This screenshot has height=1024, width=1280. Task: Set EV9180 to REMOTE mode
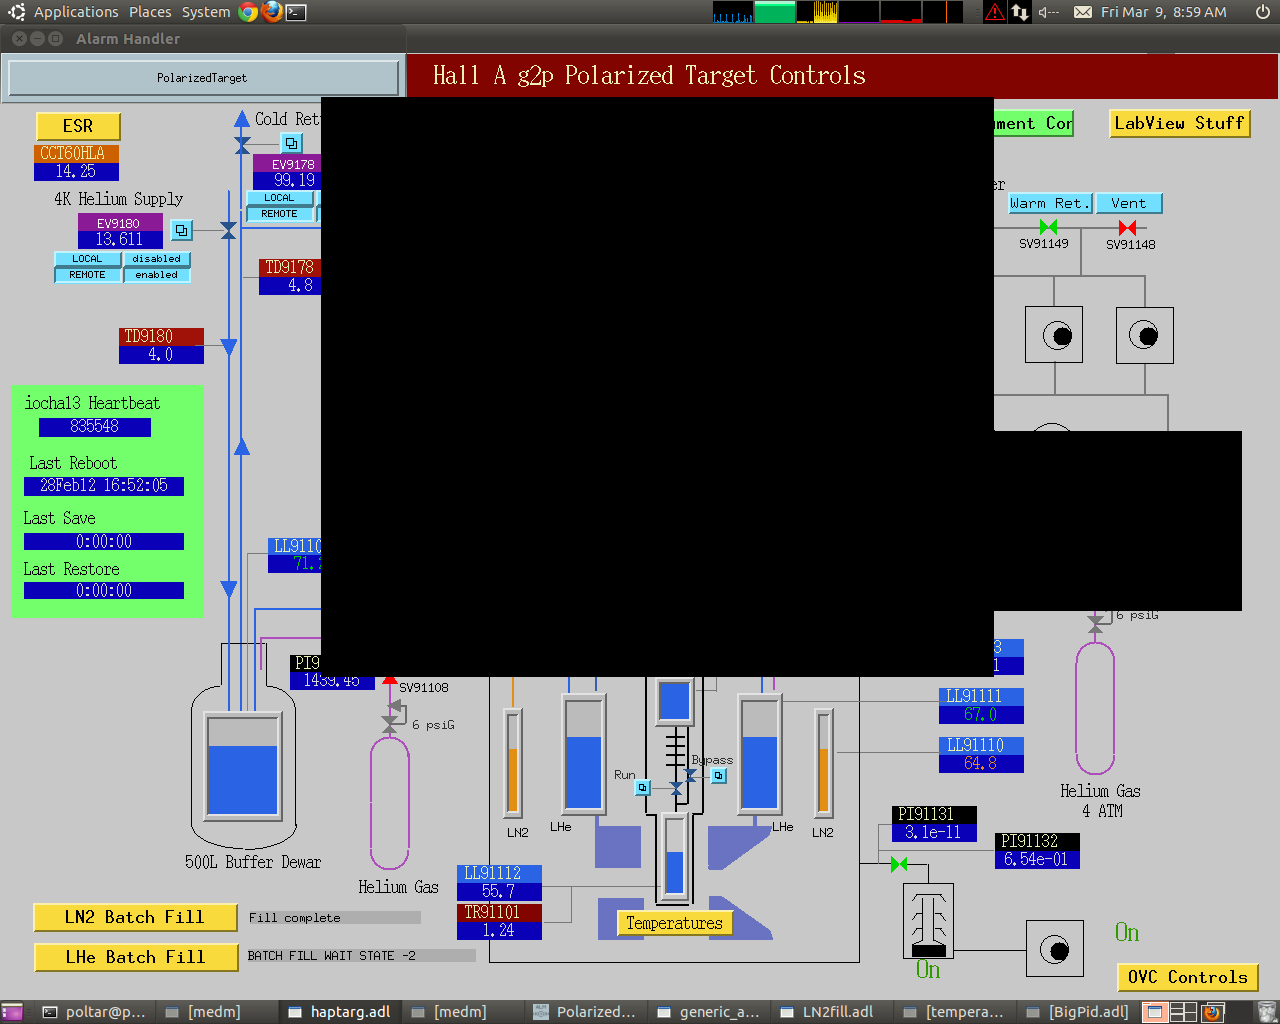click(x=87, y=275)
